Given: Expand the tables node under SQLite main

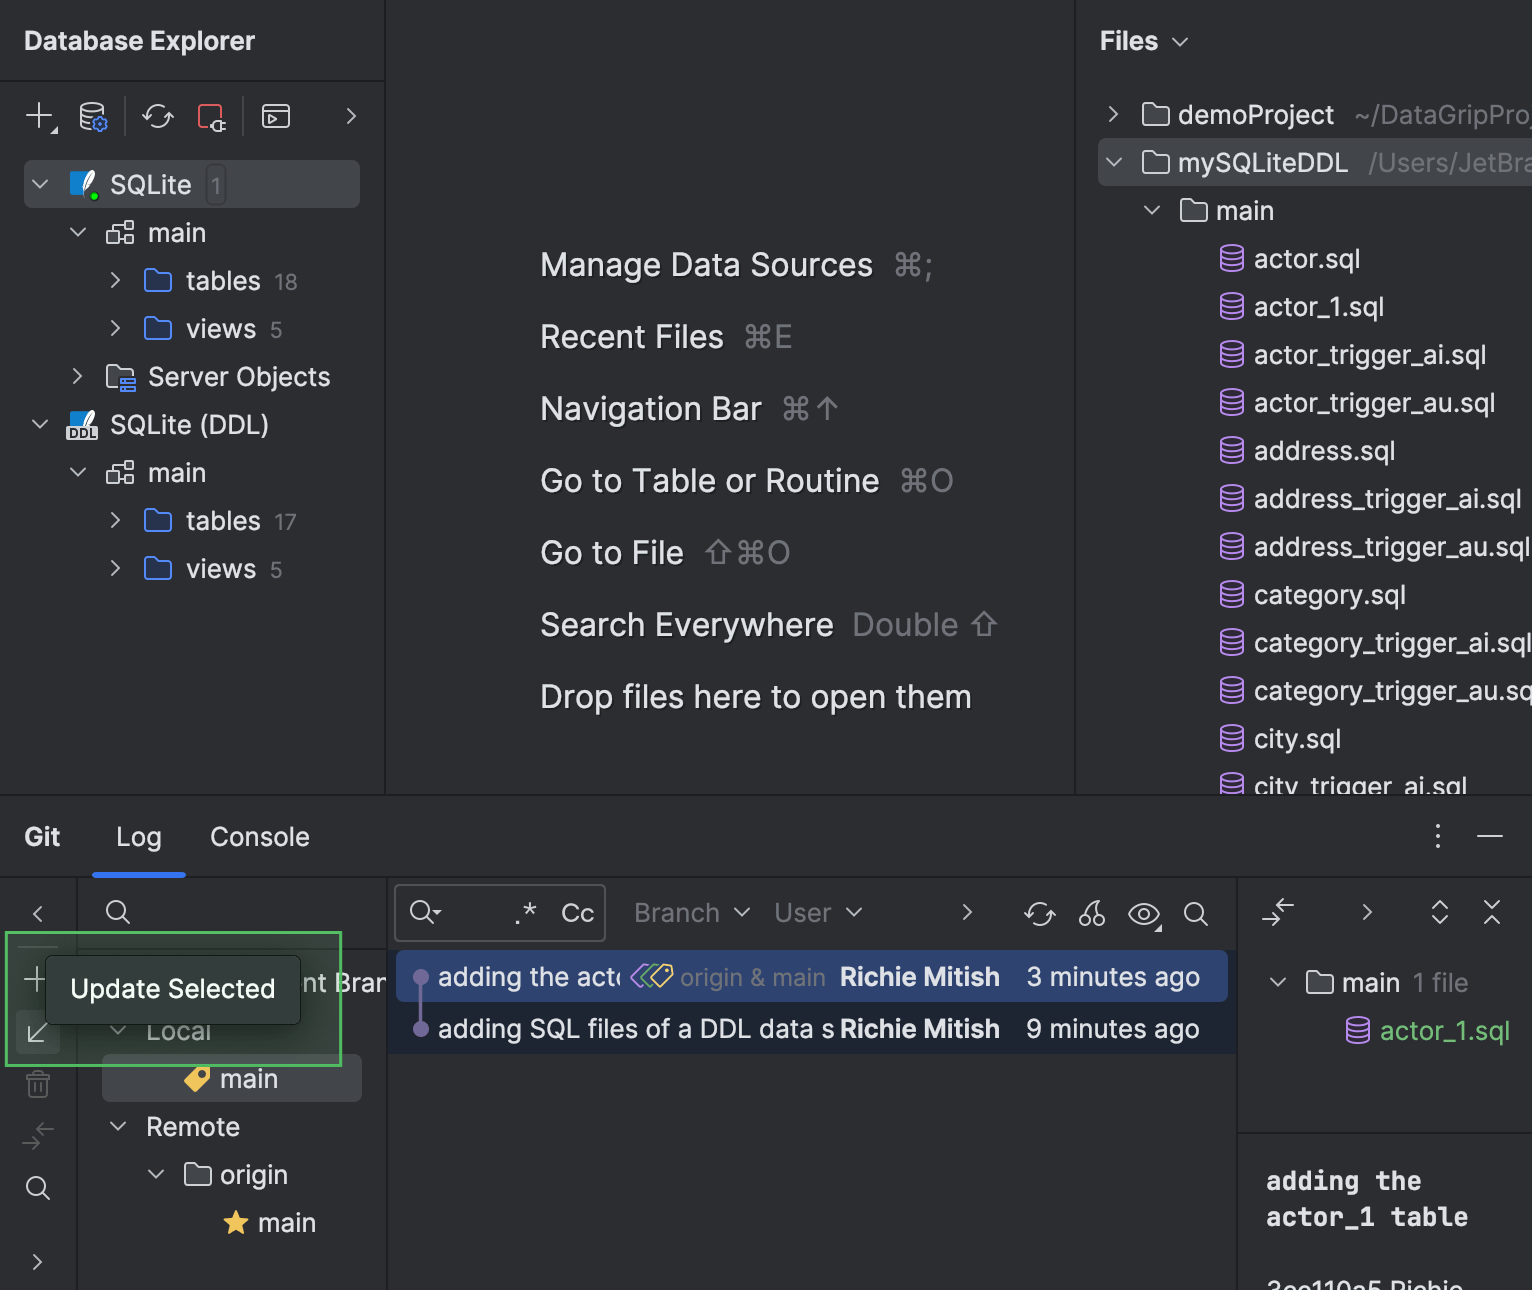Looking at the screenshot, I should [115, 281].
